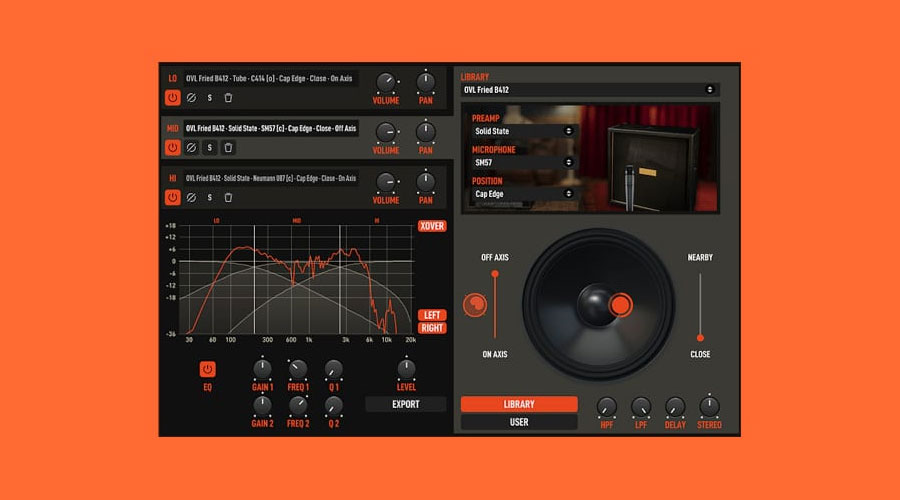This screenshot has width=900, height=500.
Task: Invert phase on the MID band
Action: click(x=191, y=148)
